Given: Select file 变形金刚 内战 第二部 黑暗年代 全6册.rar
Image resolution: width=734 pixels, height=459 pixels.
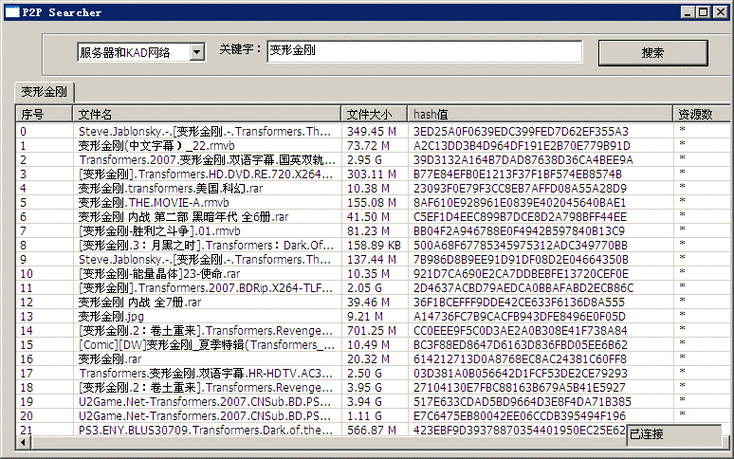Looking at the screenshot, I should point(183,217).
